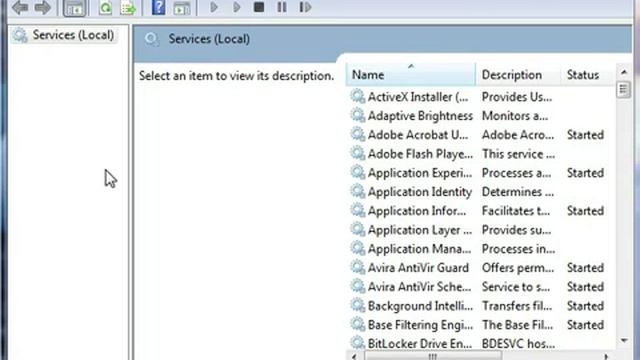Click the horizontal scrollbar's right arrow
This screenshot has height=360, width=640.
606,357
